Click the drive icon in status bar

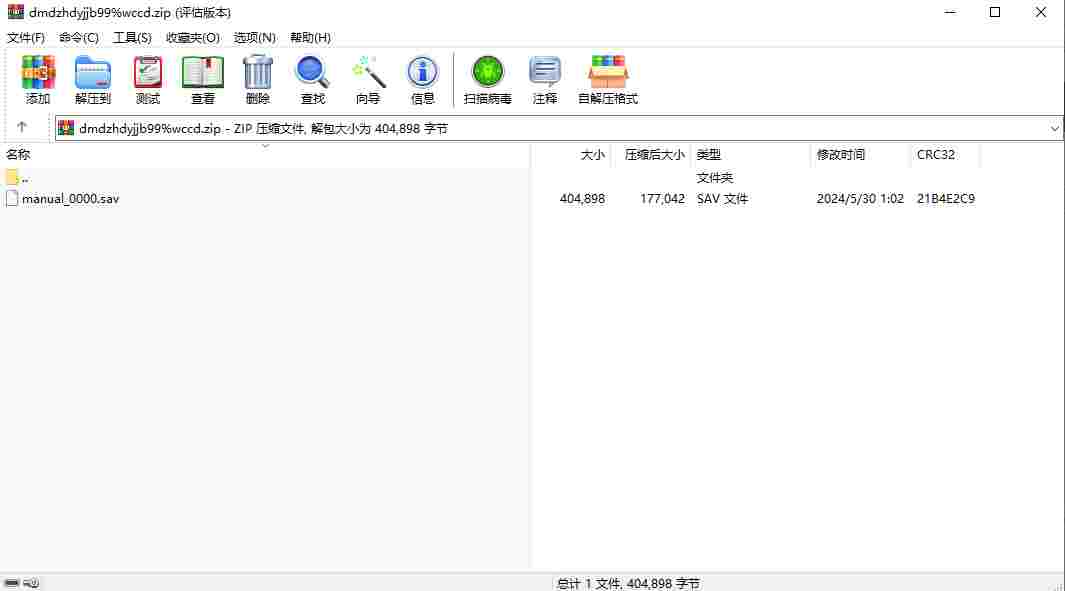pyautogui.click(x=12, y=583)
